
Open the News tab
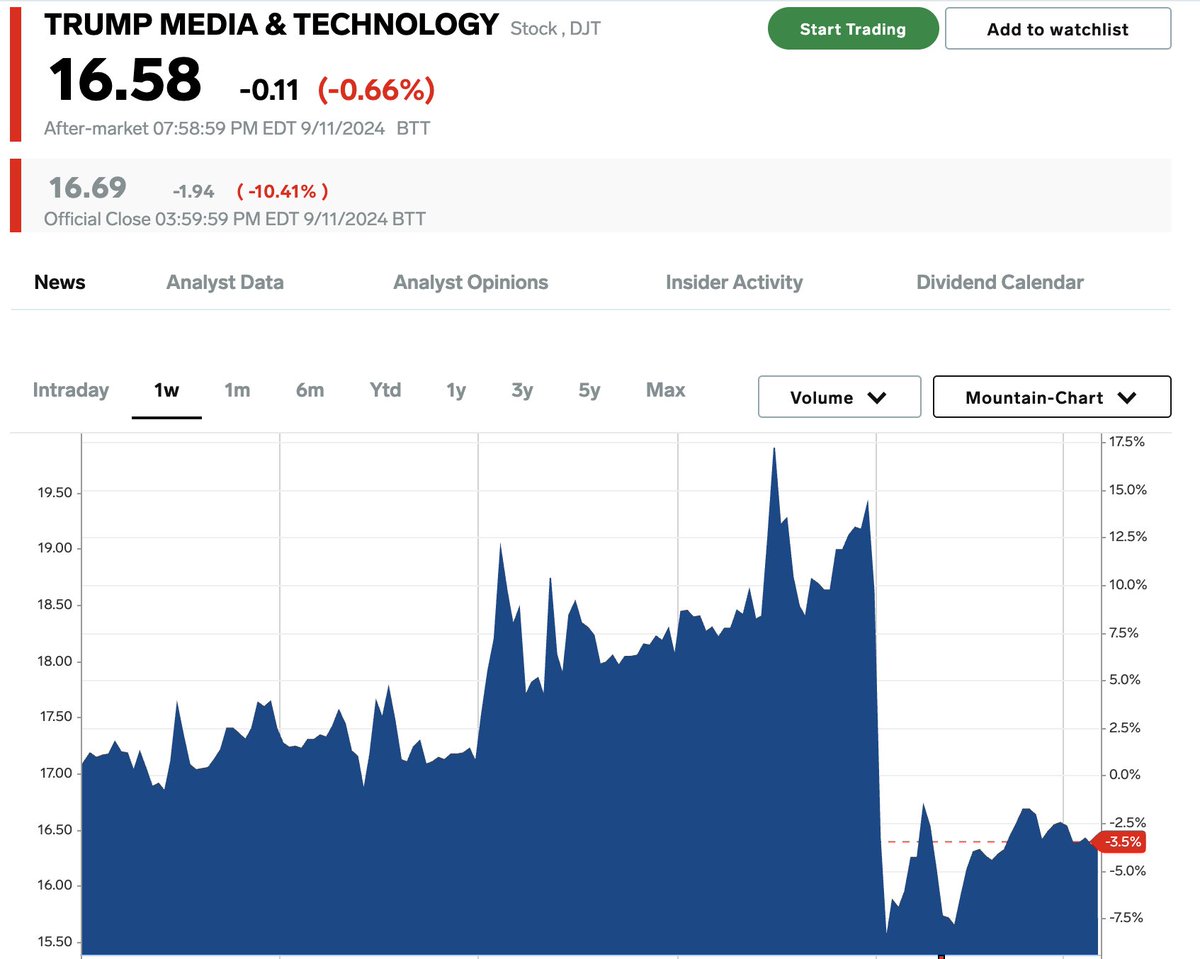[x=60, y=282]
